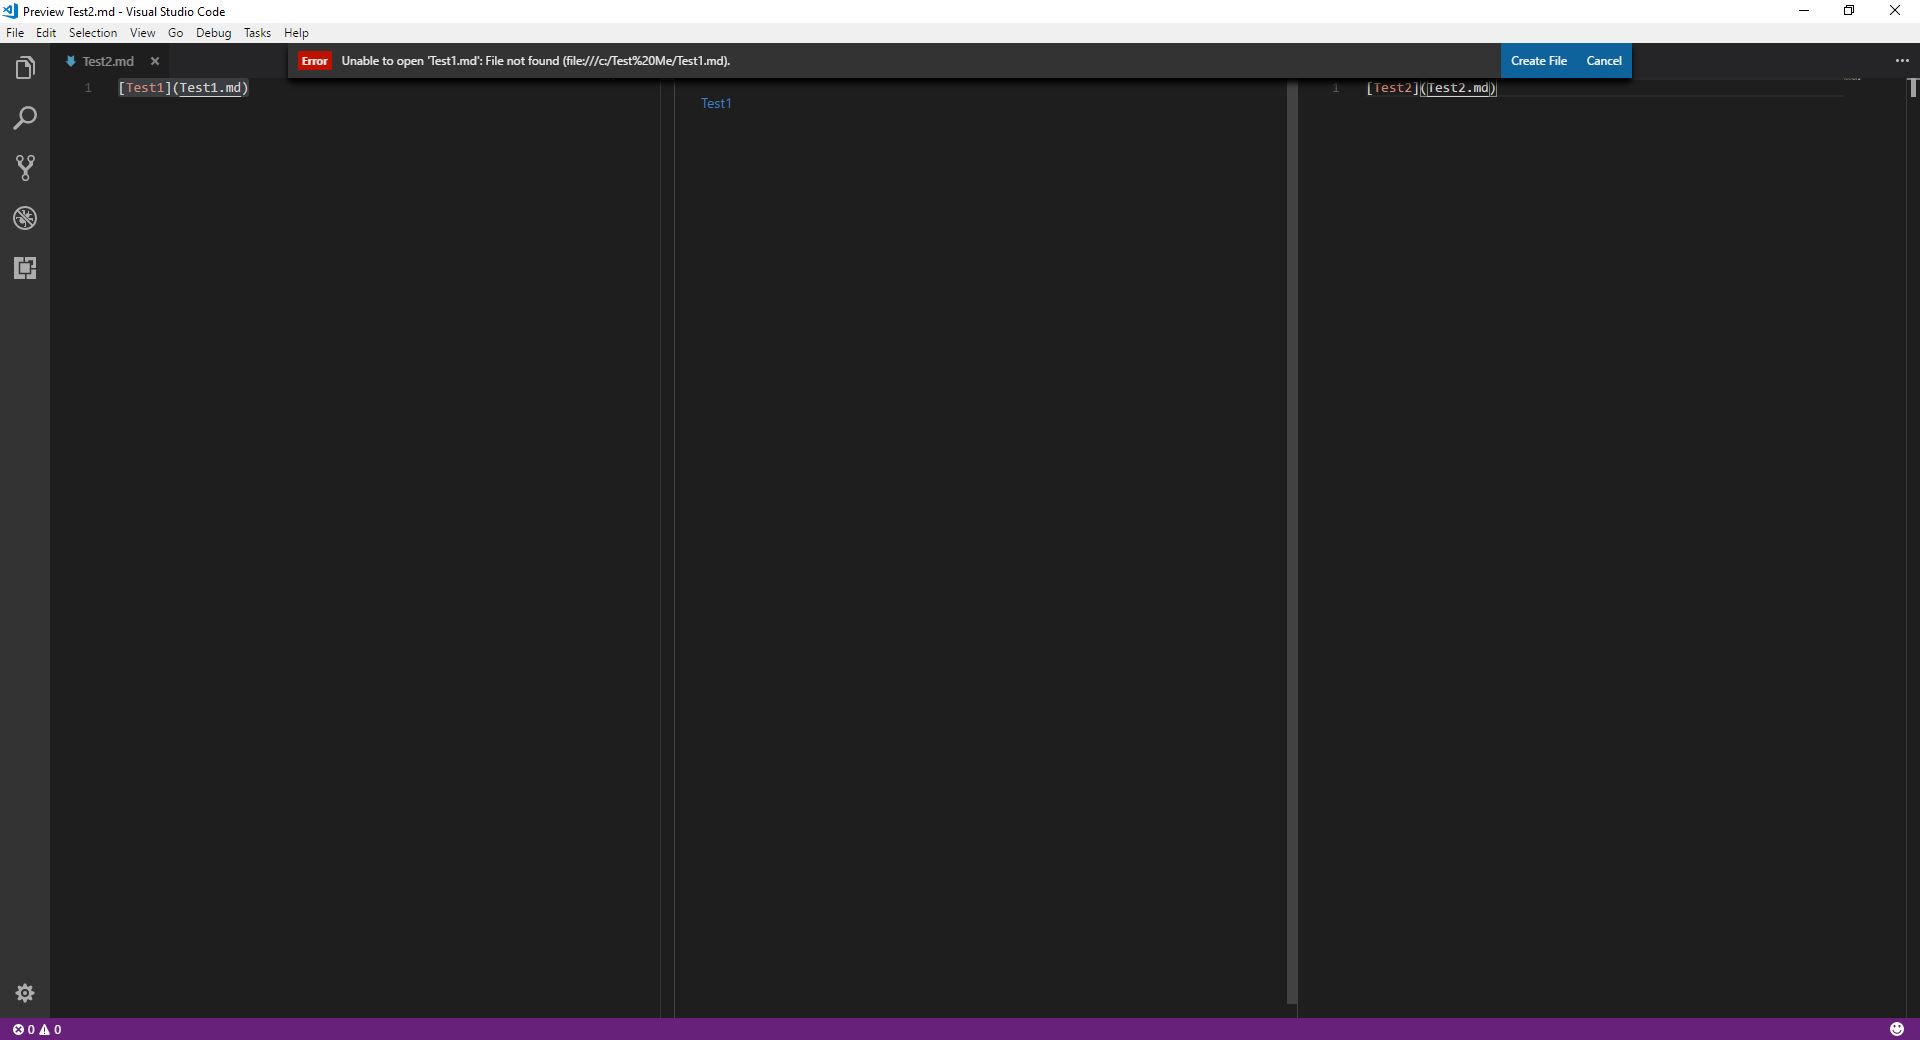Open the Explorer view in the activity bar
Image resolution: width=1920 pixels, height=1040 pixels.
(24, 67)
